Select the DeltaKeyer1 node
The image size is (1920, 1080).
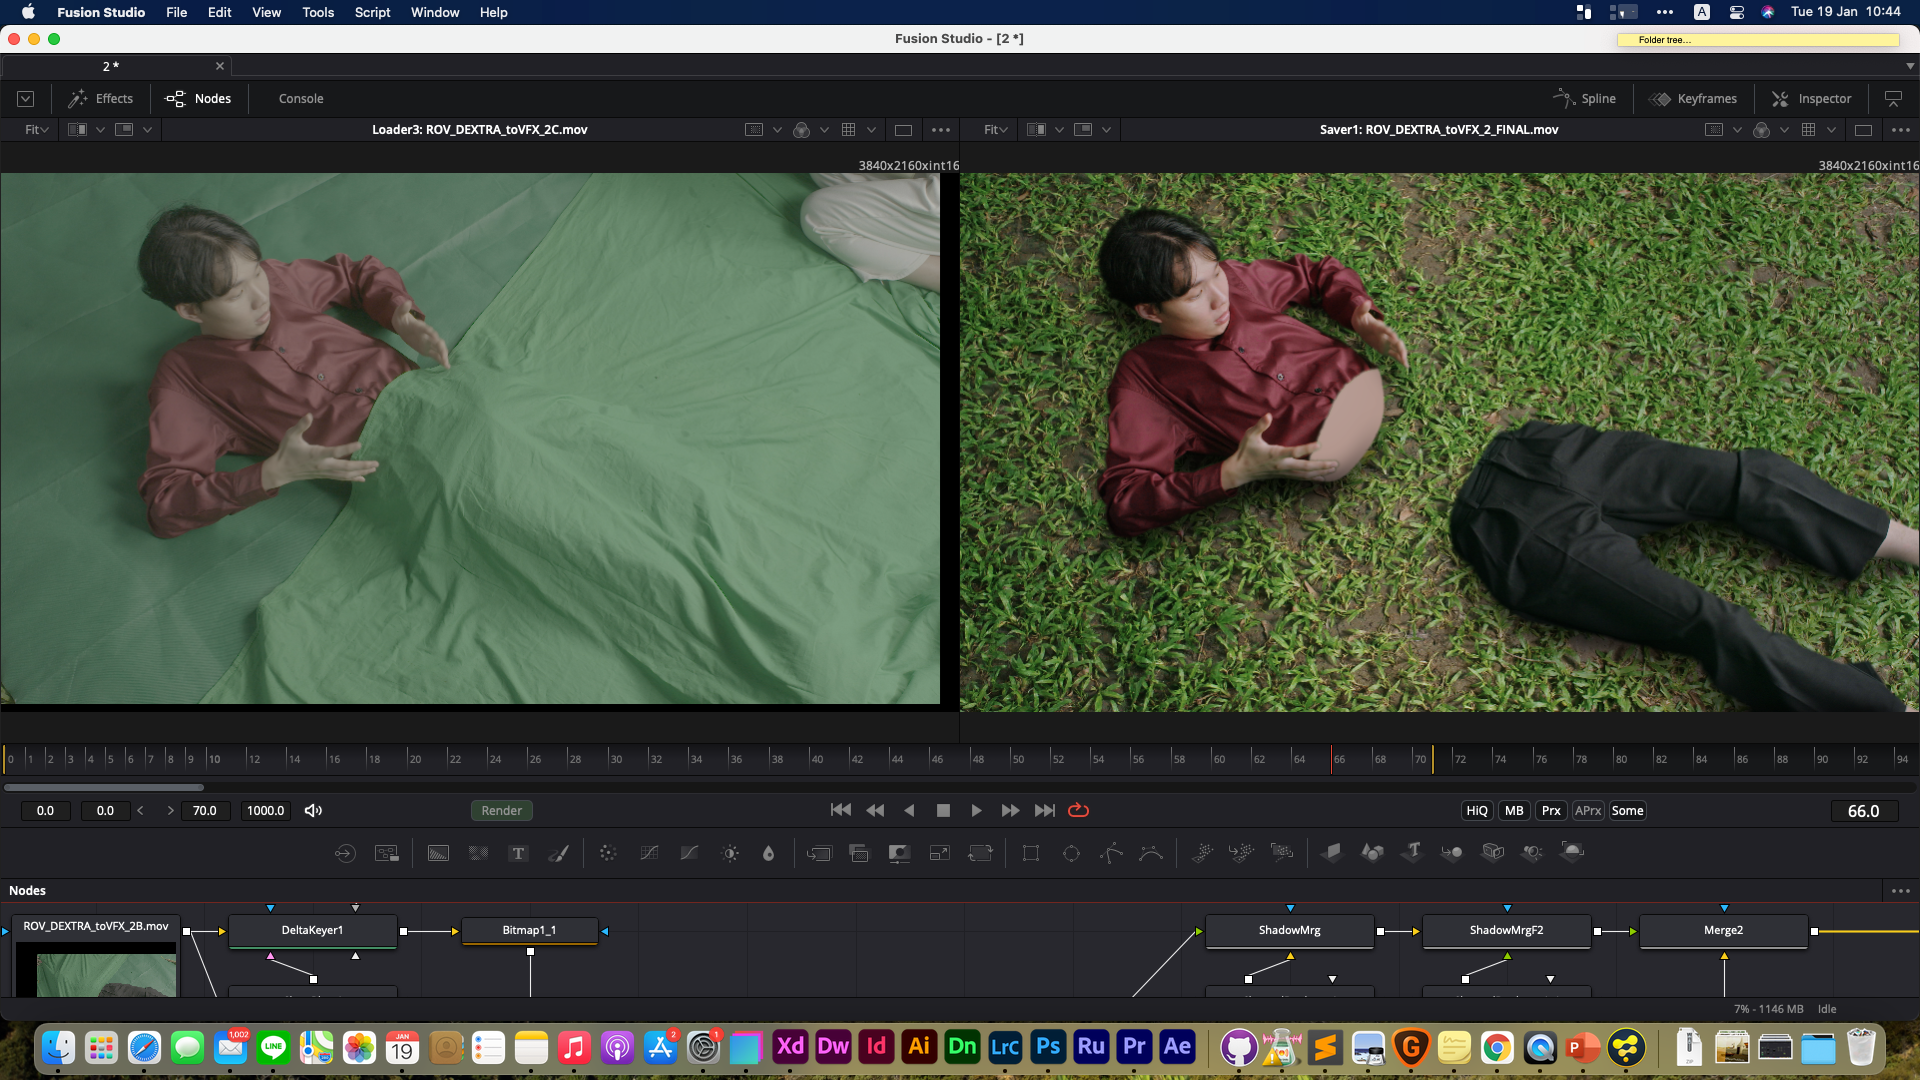(312, 931)
